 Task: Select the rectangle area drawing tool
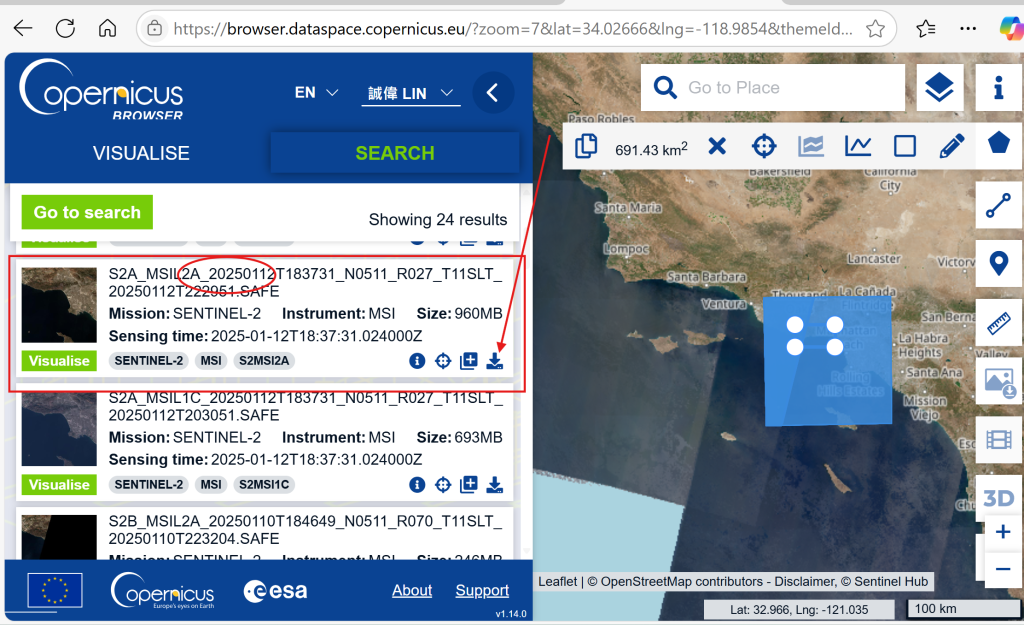pos(904,146)
